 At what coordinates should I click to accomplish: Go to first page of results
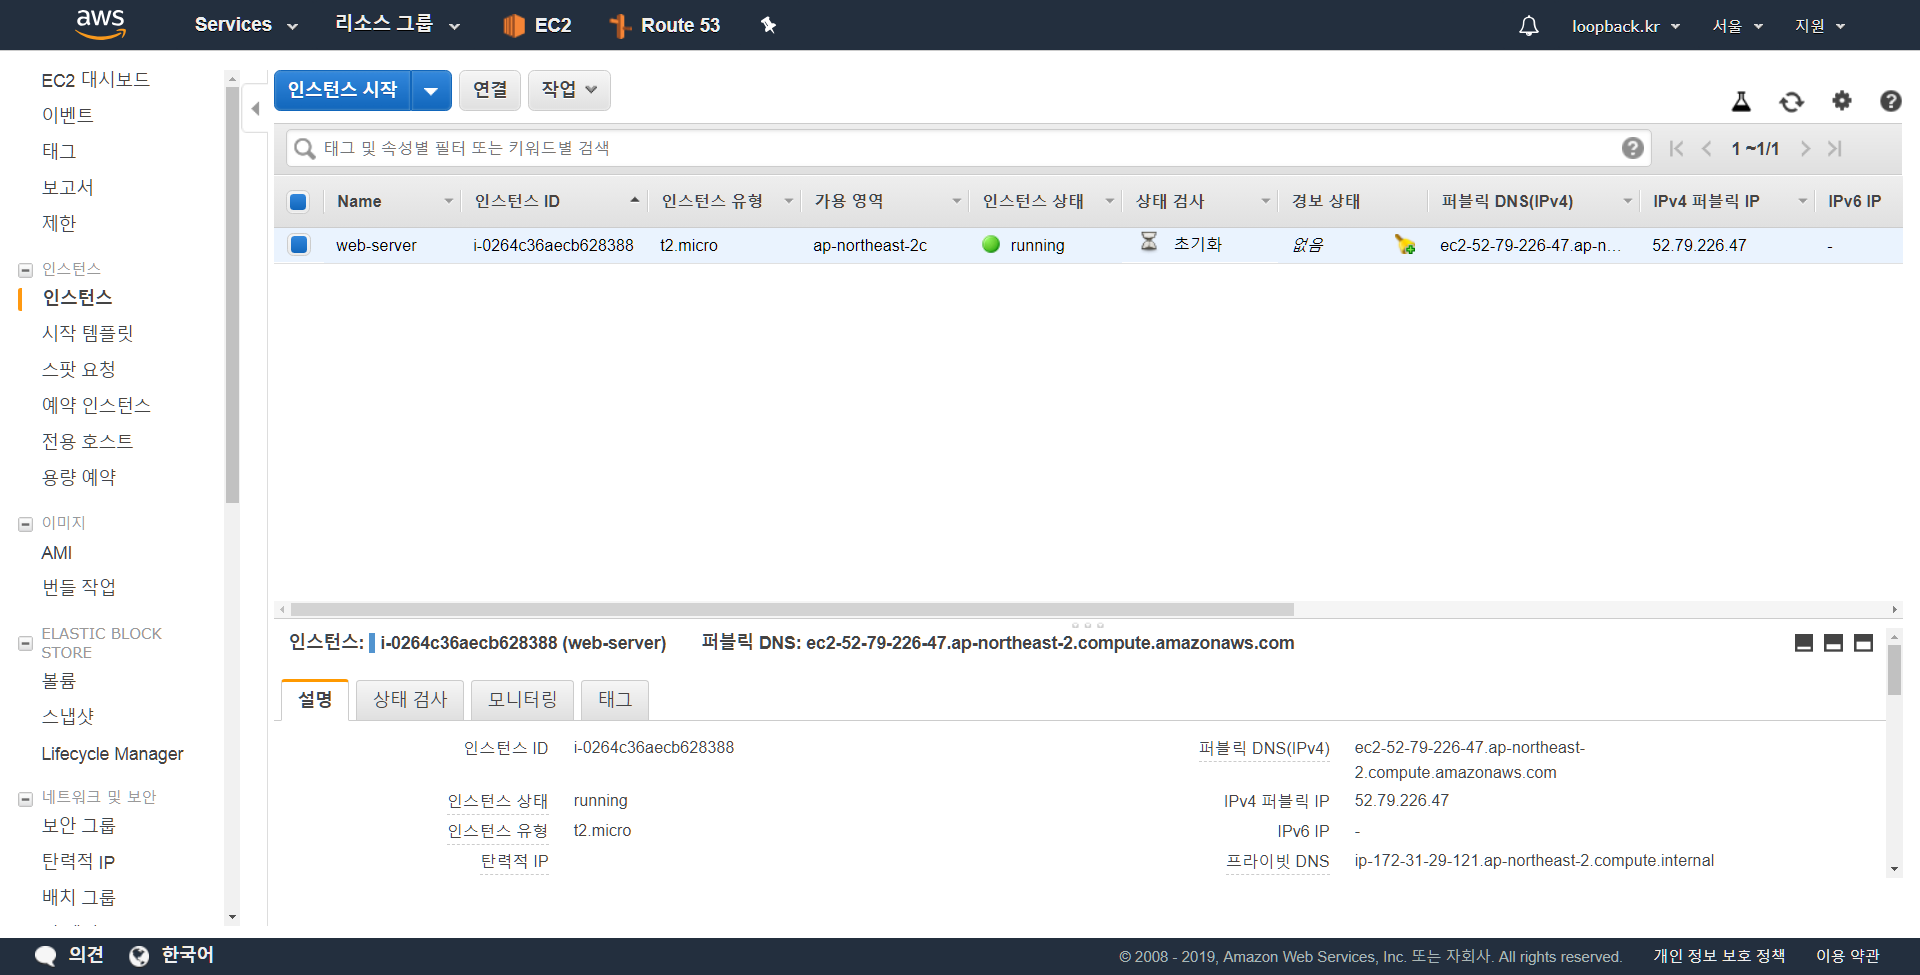pyautogui.click(x=1677, y=149)
